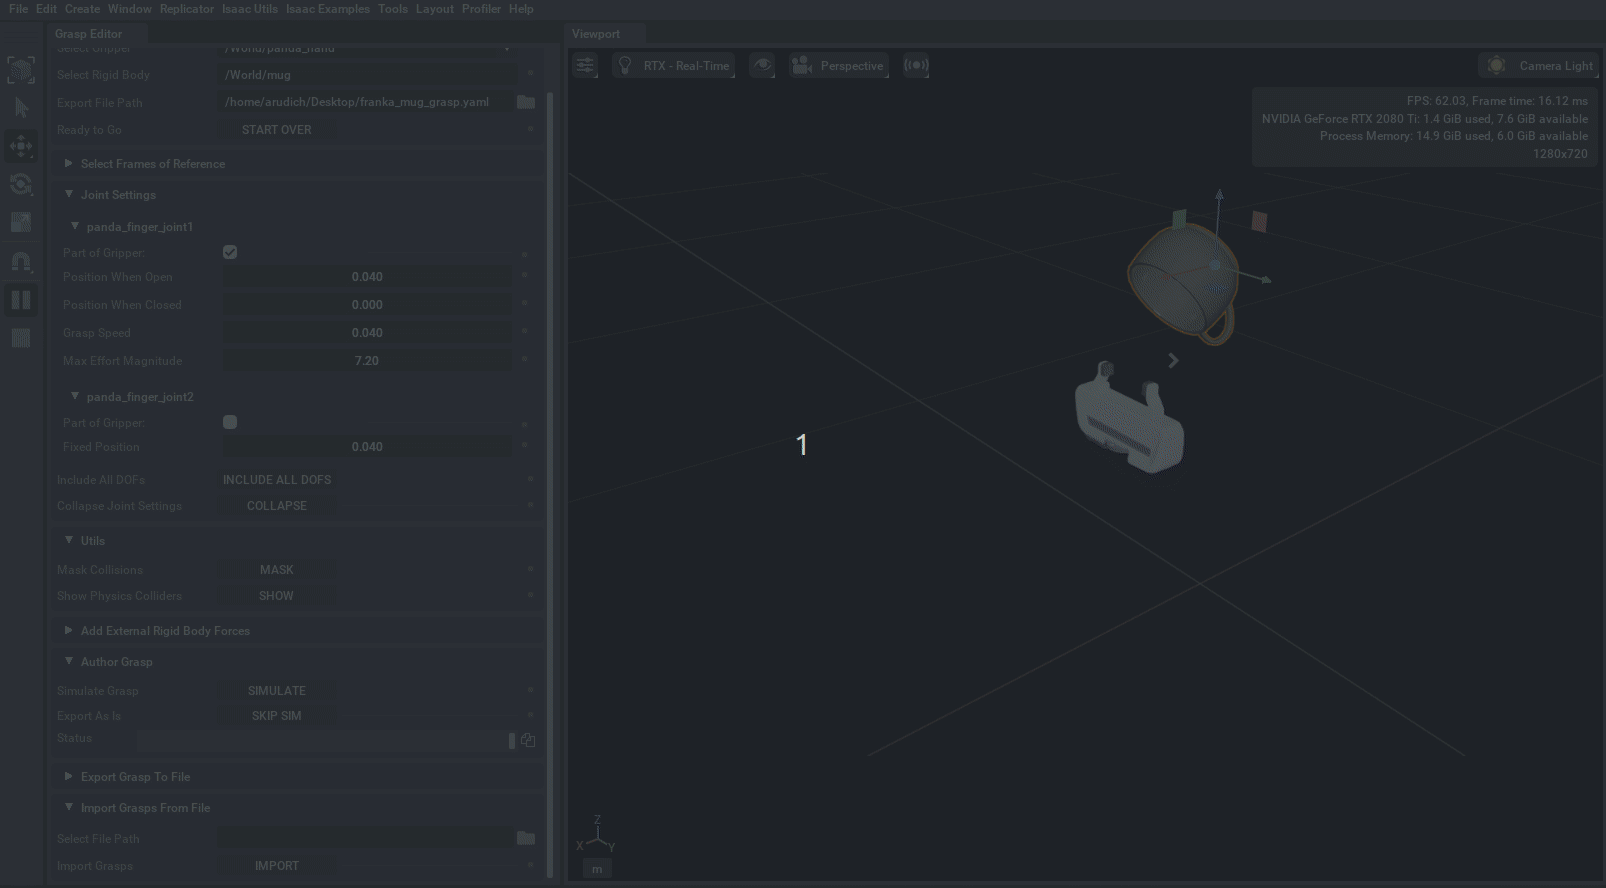Pause the simulation using the pause icon
The height and width of the screenshot is (888, 1606).
pos(21,300)
